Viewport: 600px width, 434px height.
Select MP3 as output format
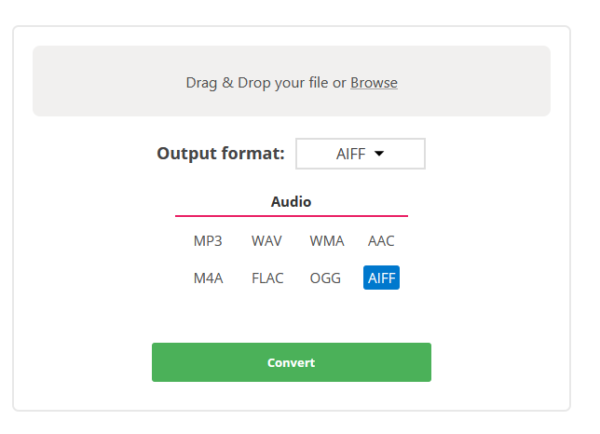(208, 241)
